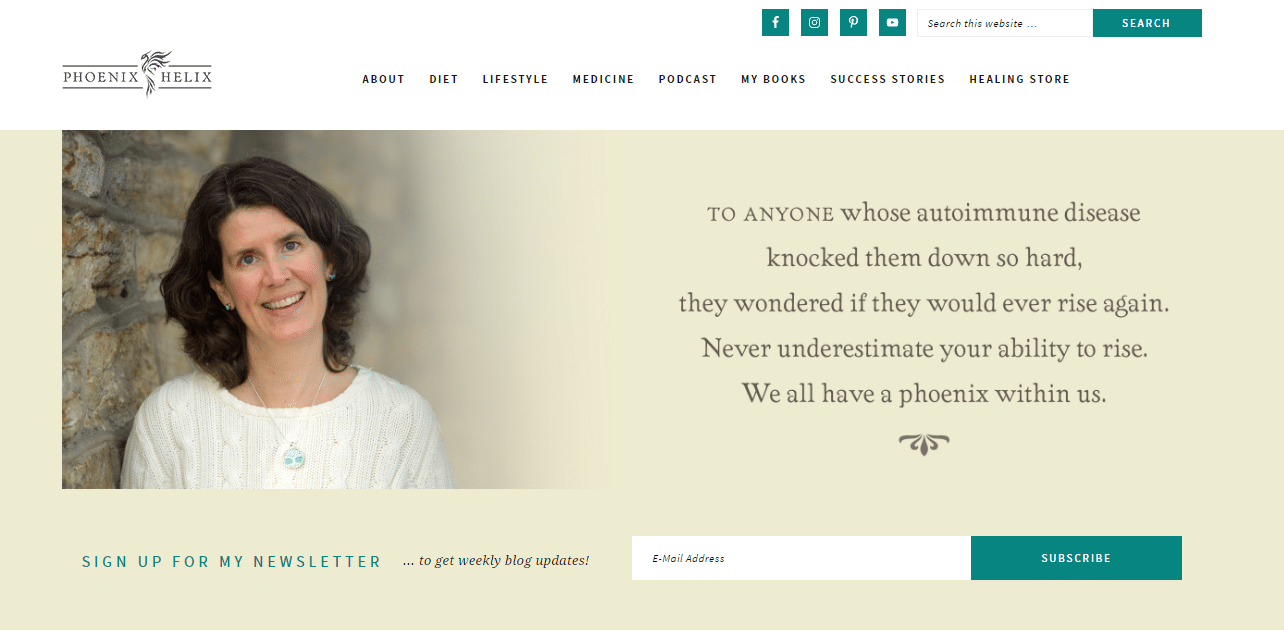The width and height of the screenshot is (1284, 631).
Task: Open the YouTube social icon
Action: (x=892, y=23)
